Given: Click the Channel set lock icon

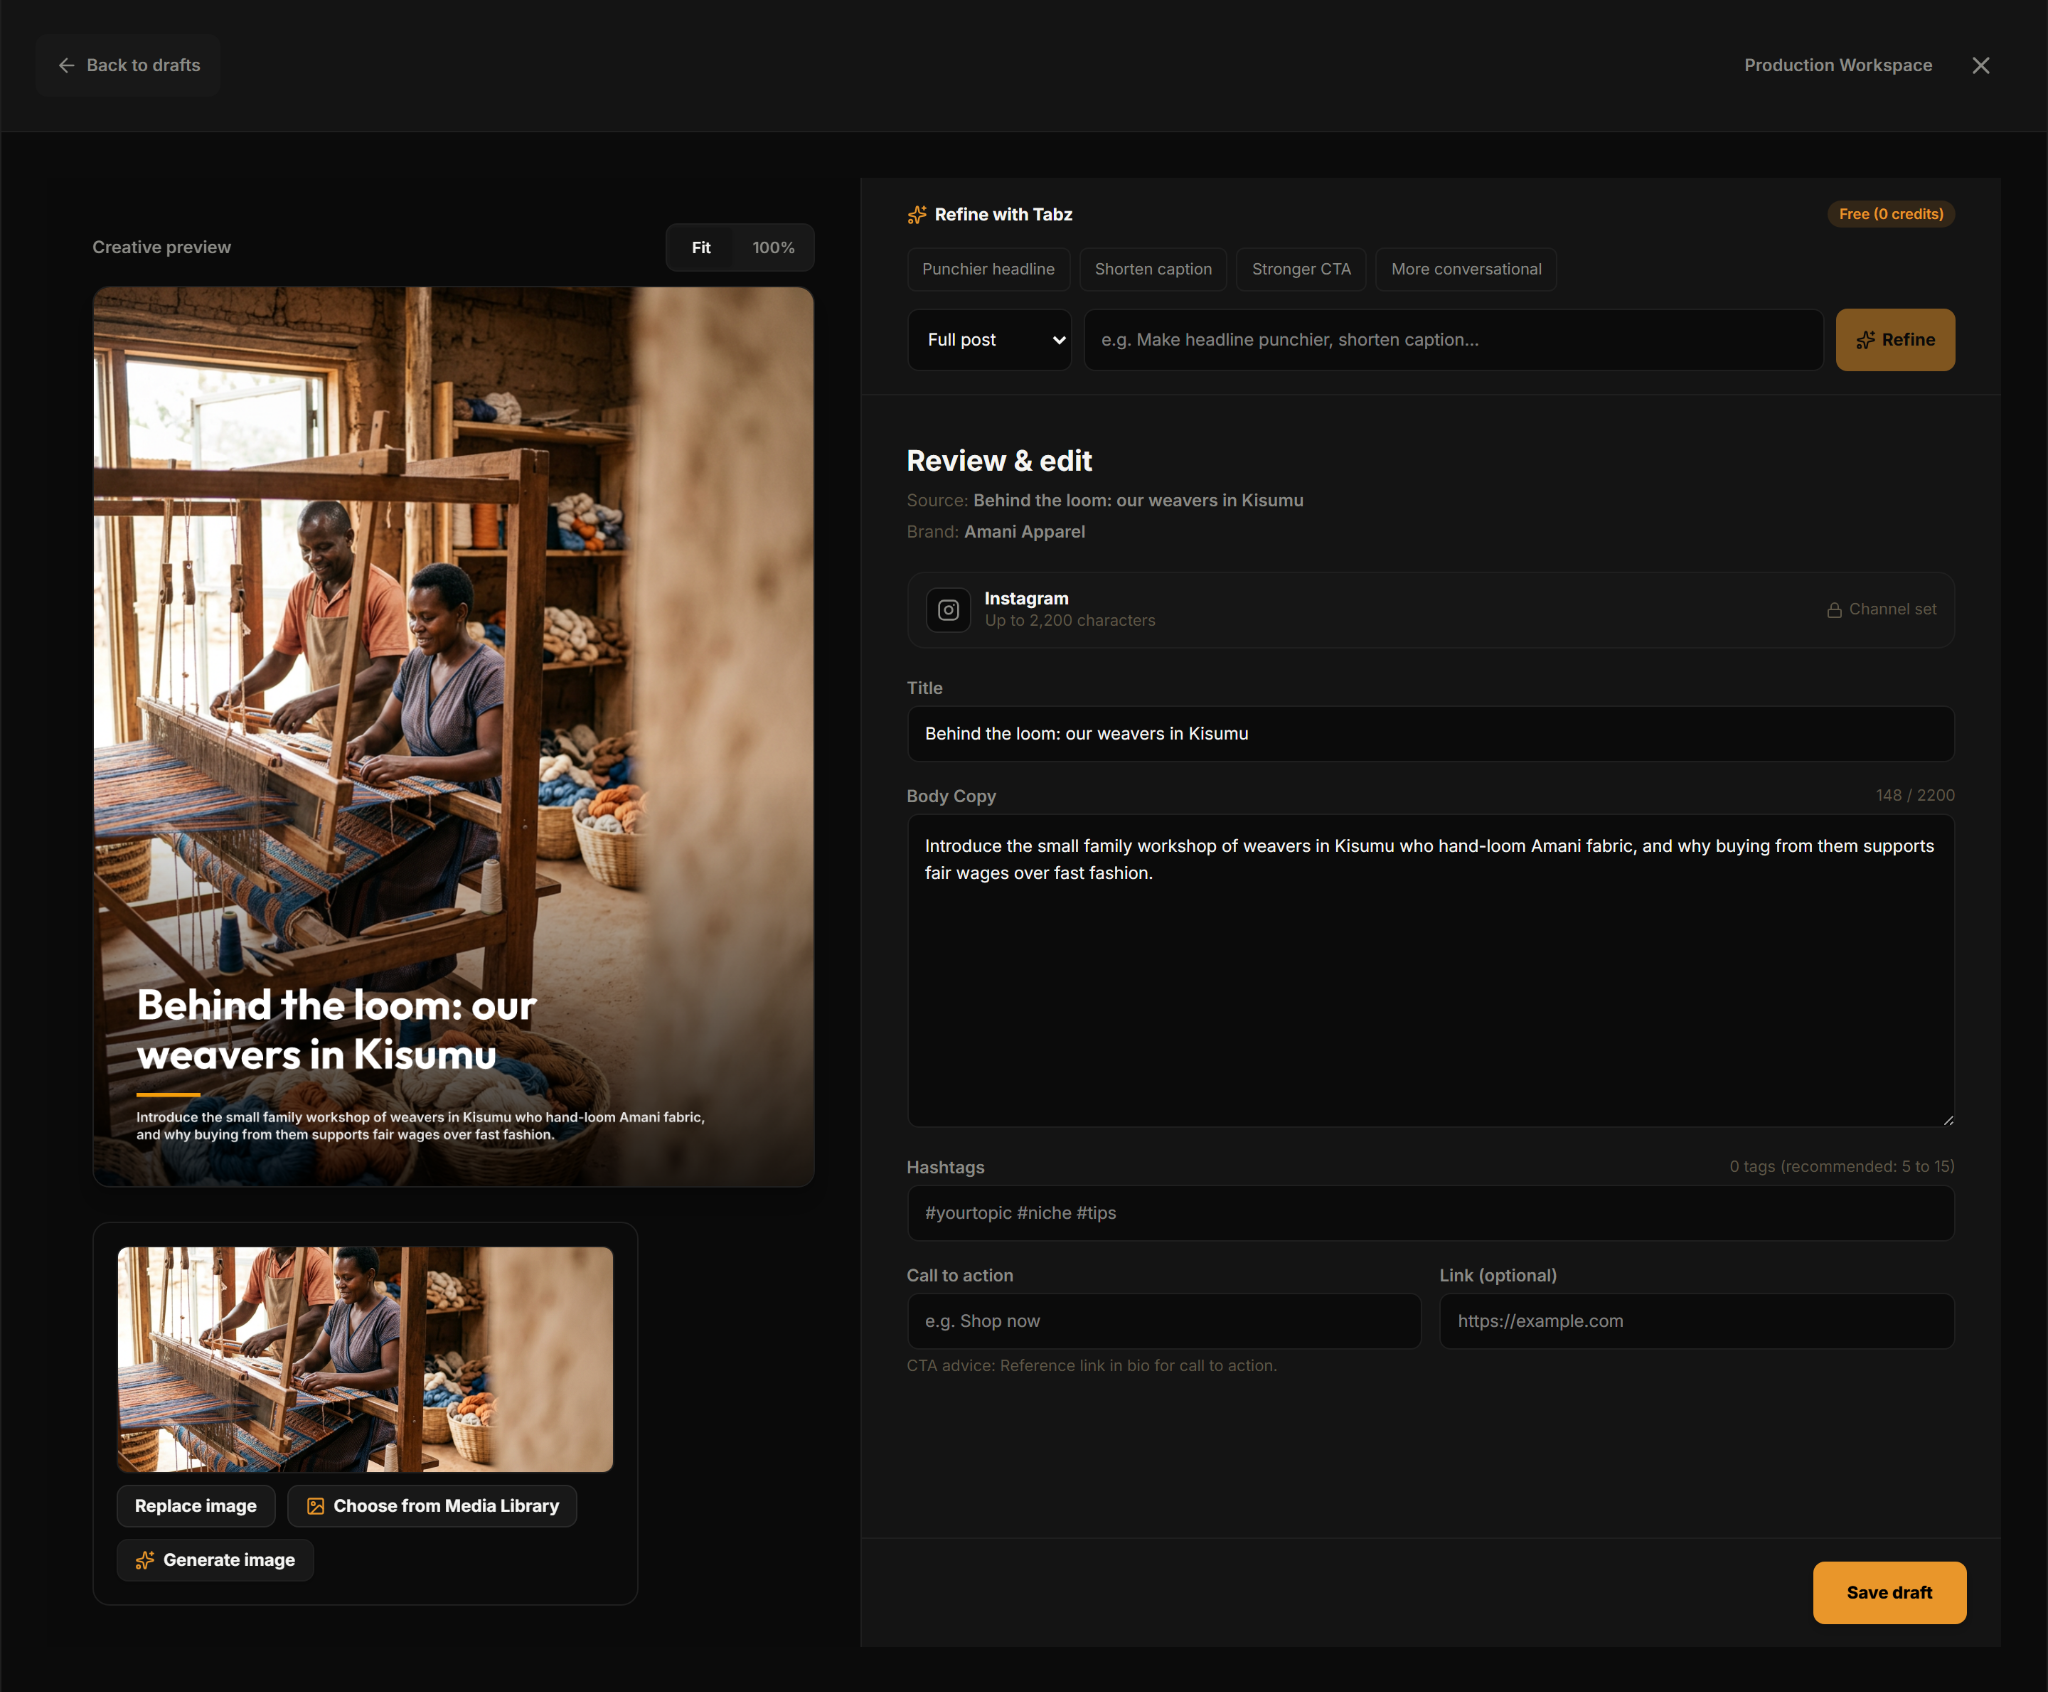Looking at the screenshot, I should tap(1834, 610).
